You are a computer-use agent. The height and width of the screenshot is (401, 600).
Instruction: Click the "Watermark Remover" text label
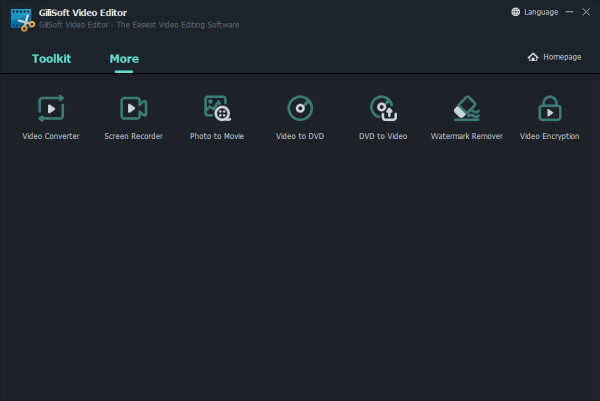(x=466, y=136)
